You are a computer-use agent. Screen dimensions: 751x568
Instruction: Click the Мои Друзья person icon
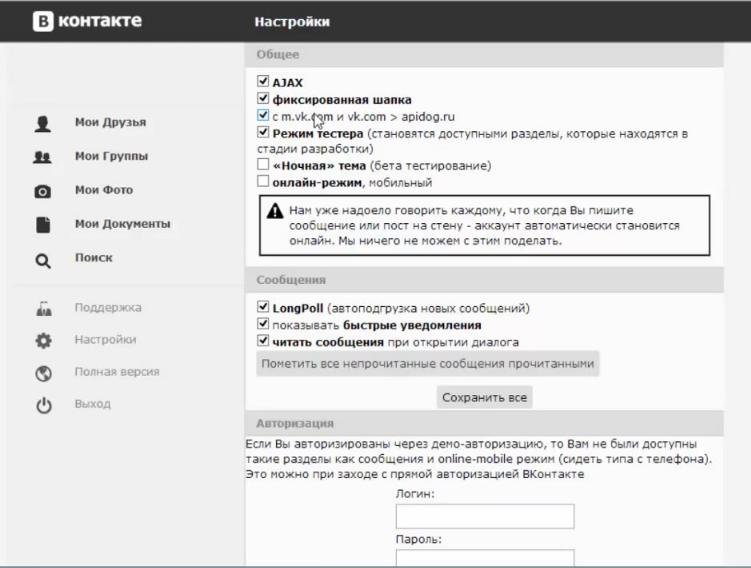[x=43, y=124]
